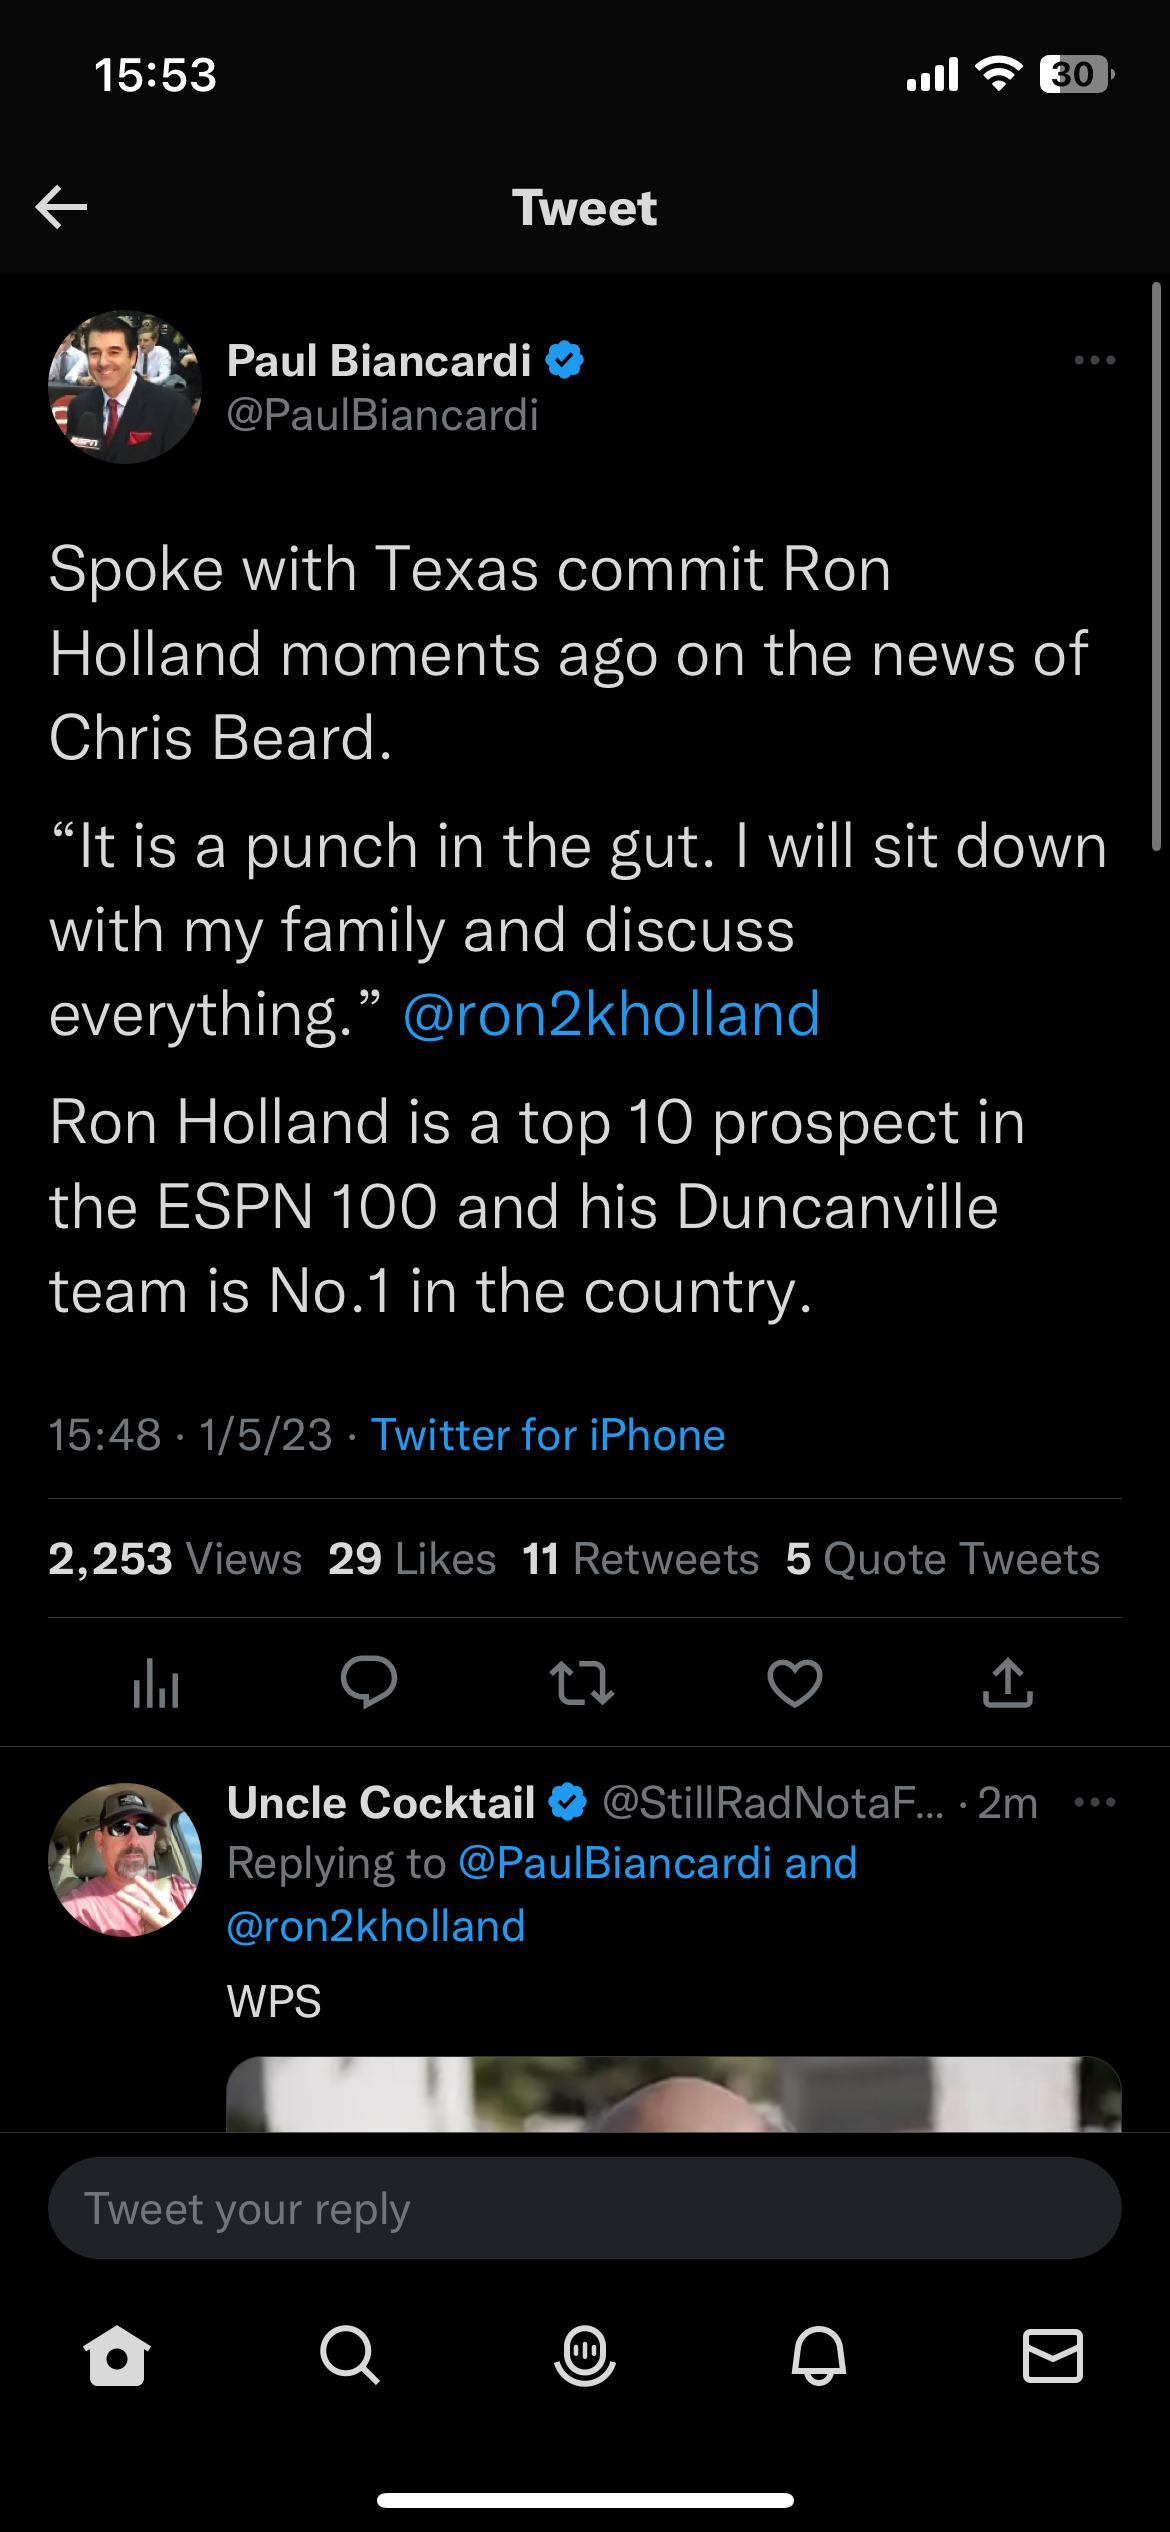Image resolution: width=1170 pixels, height=2532 pixels.
Task: Open the 5 Quote Tweets list
Action: click(x=942, y=1559)
